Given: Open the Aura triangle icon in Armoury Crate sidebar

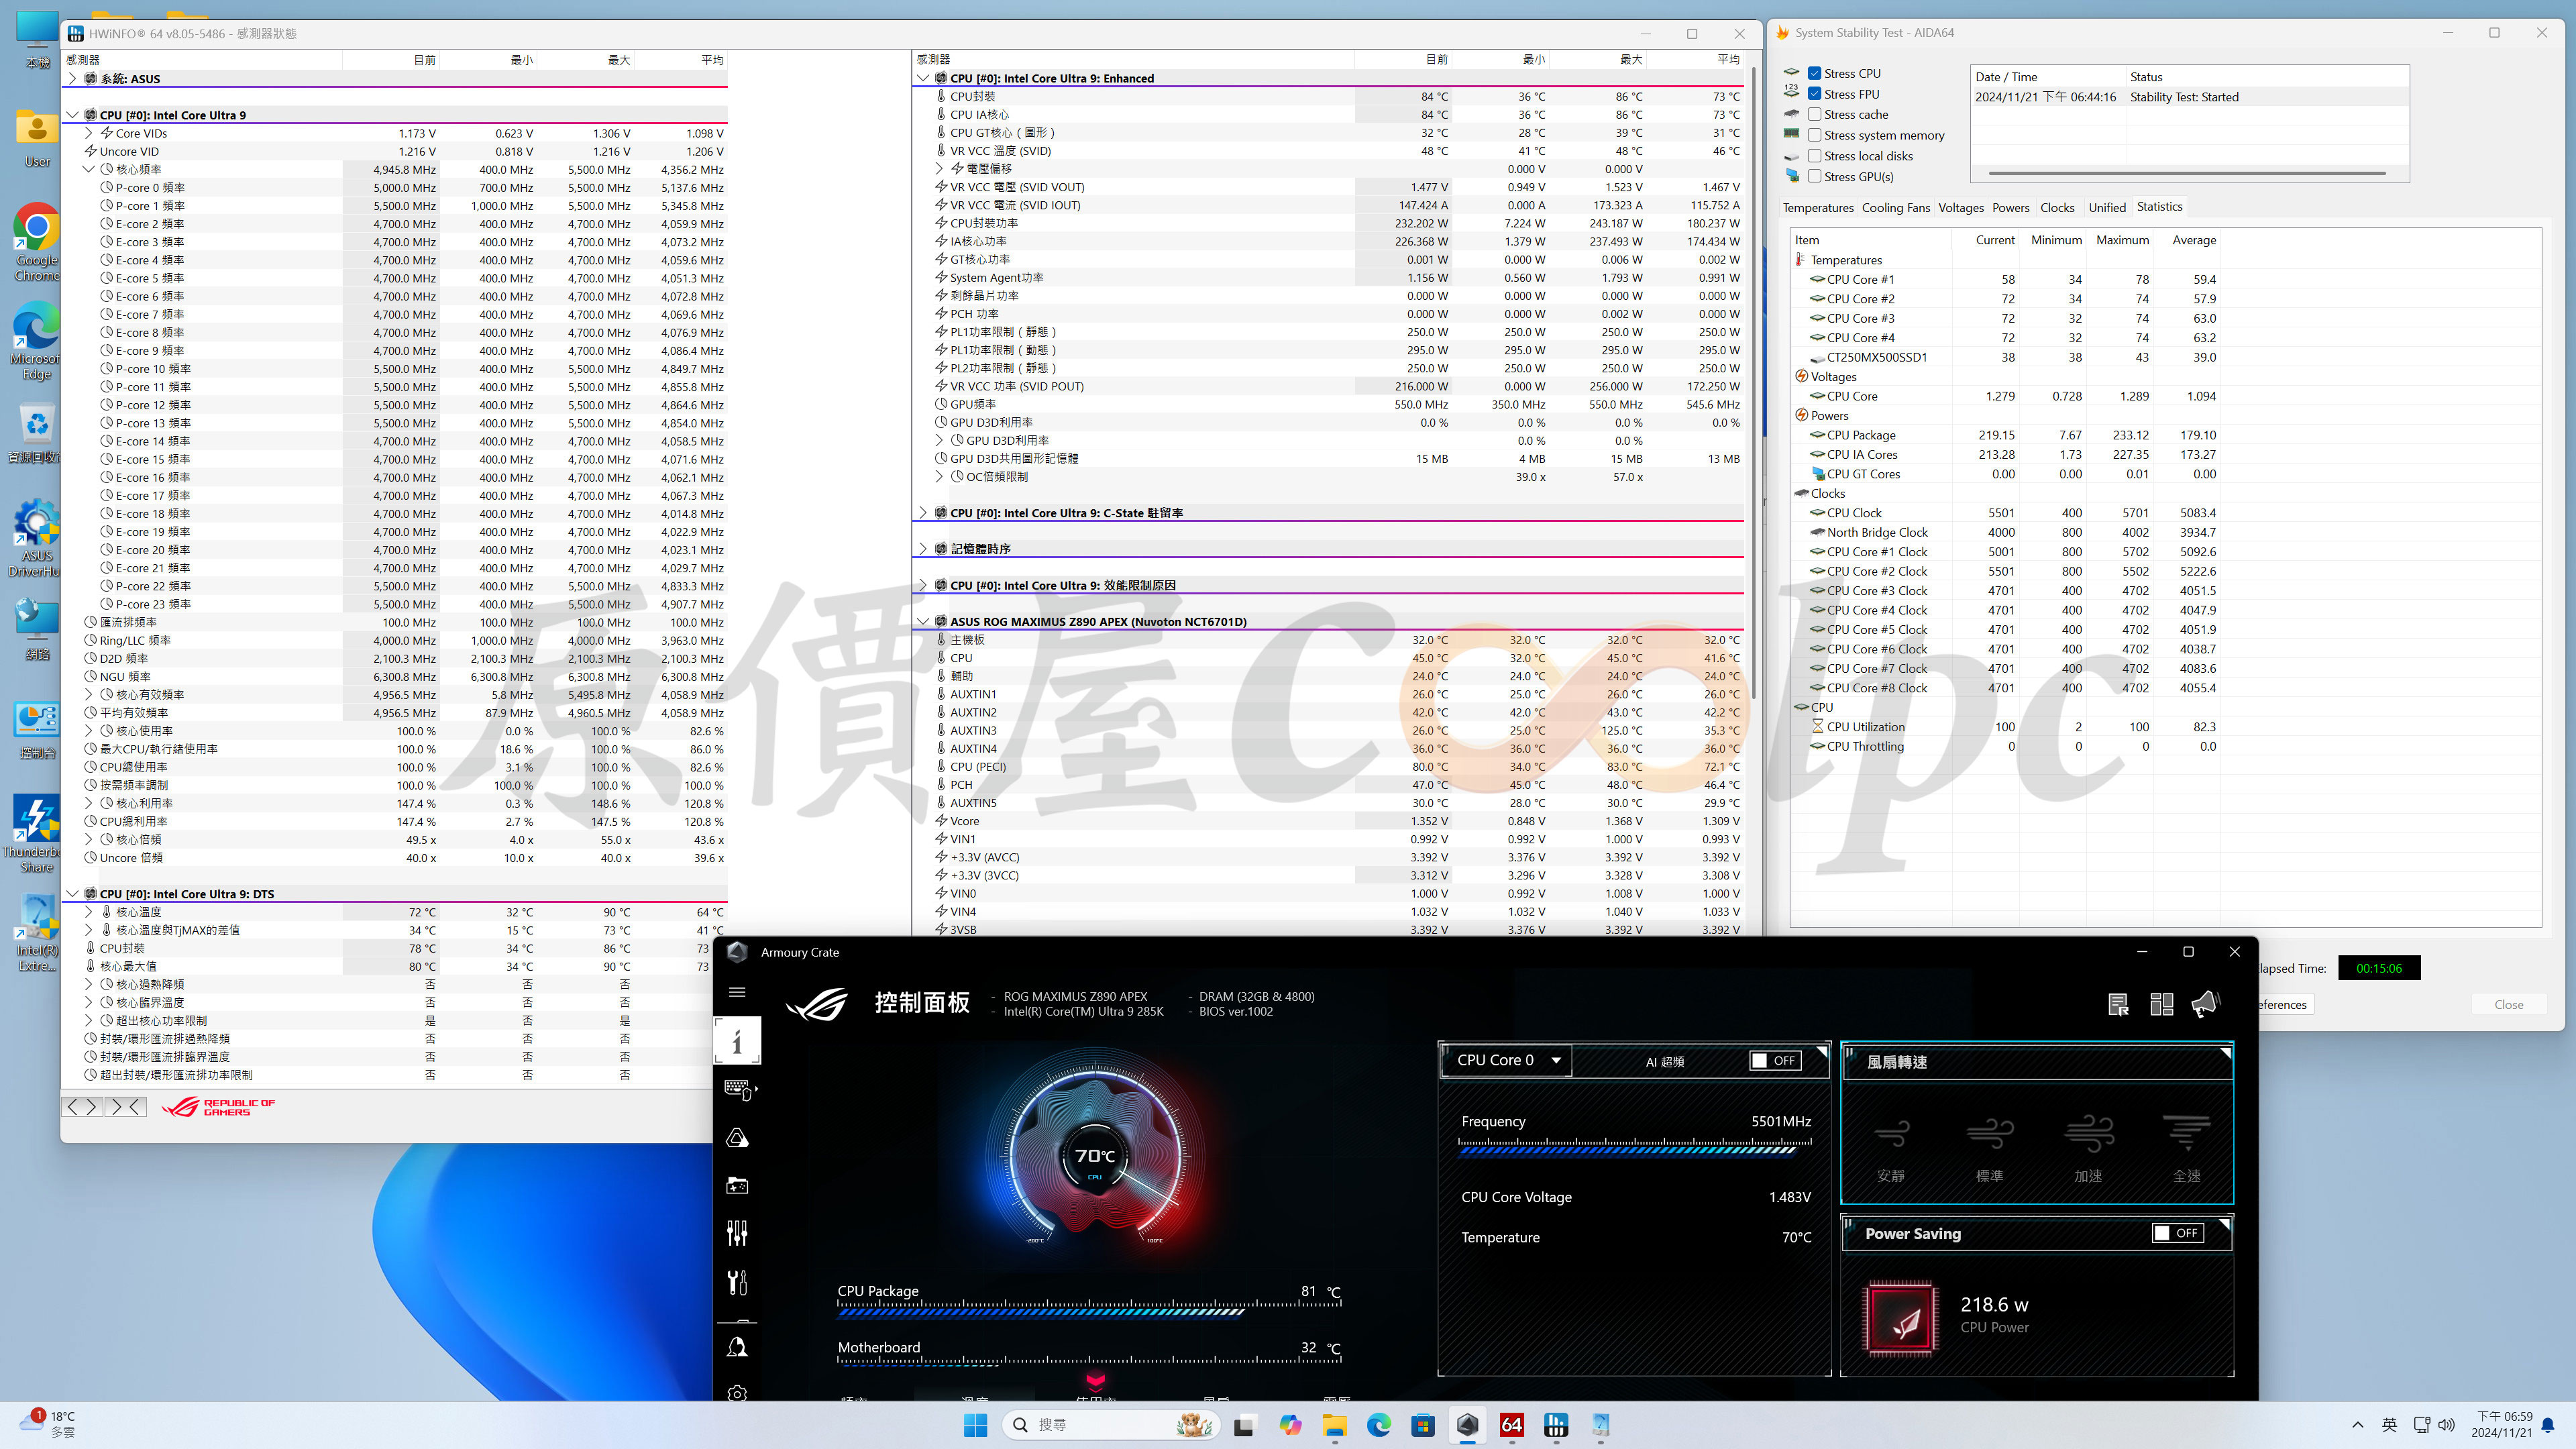Looking at the screenshot, I should (x=737, y=1138).
